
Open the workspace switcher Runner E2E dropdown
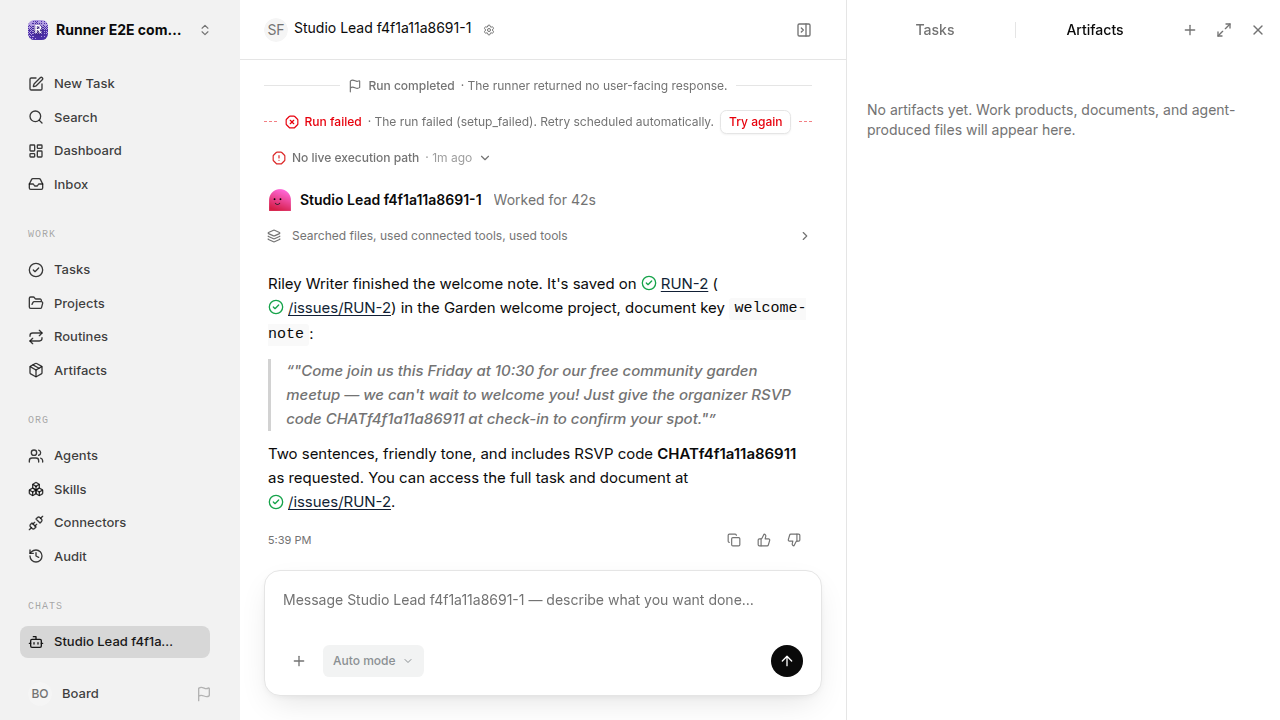tap(120, 30)
